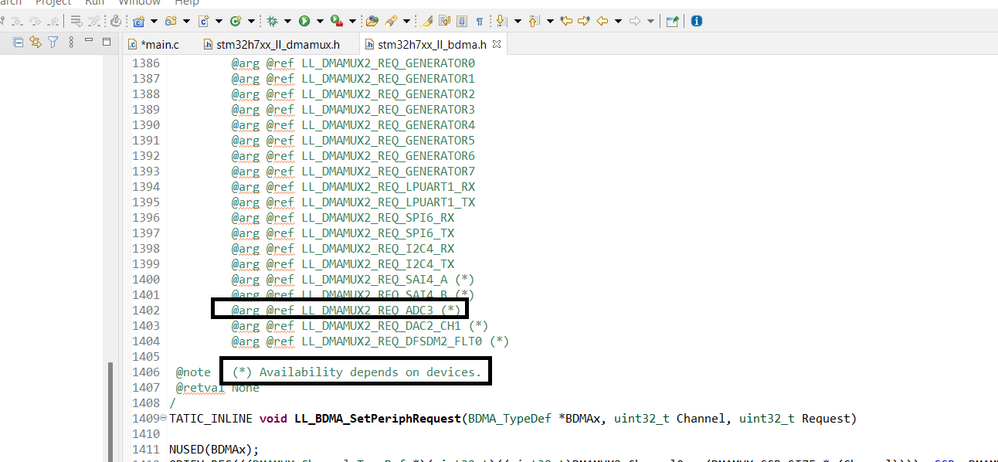The image size is (998, 462).
Task: Click the filter funnel icon in explorer panel
Action: [53, 42]
